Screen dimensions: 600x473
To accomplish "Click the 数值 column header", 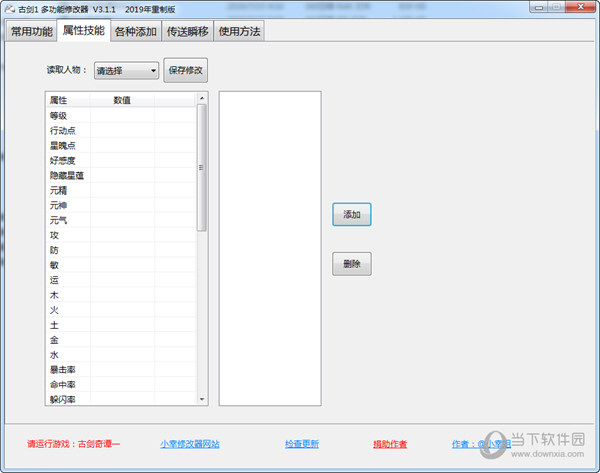I will pyautogui.click(x=121, y=100).
